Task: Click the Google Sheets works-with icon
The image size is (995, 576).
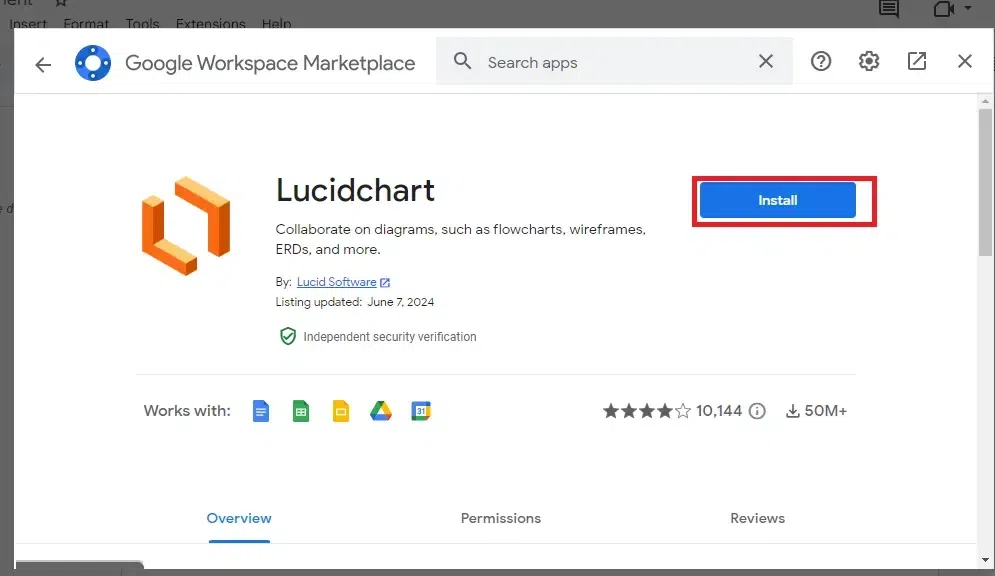Action: 301,411
